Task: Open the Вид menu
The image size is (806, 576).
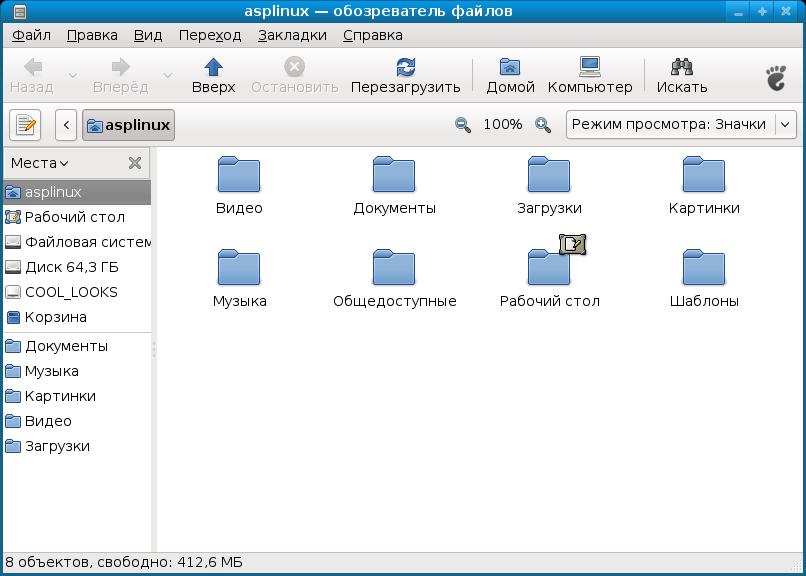Action: click(x=148, y=35)
